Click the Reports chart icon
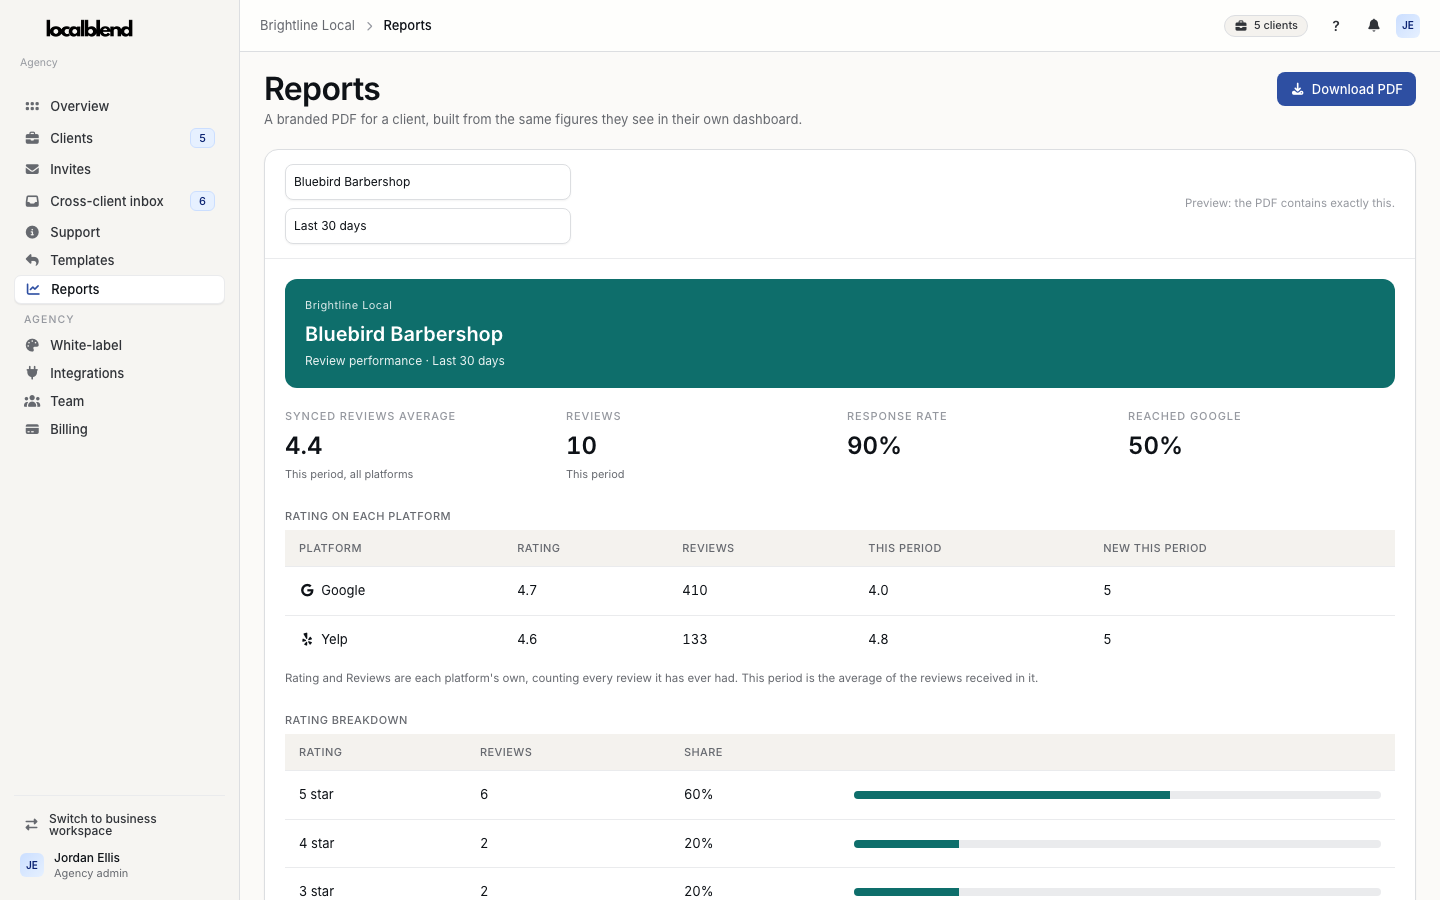 [33, 289]
